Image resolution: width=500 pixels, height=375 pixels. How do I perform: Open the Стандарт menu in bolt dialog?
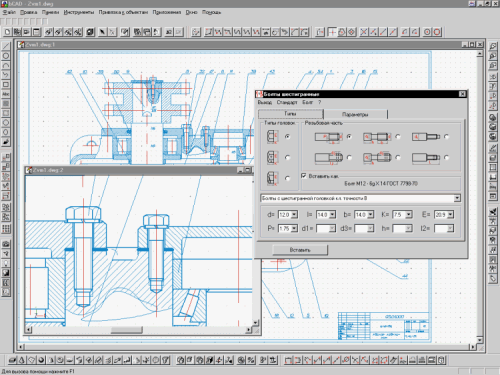[287, 102]
